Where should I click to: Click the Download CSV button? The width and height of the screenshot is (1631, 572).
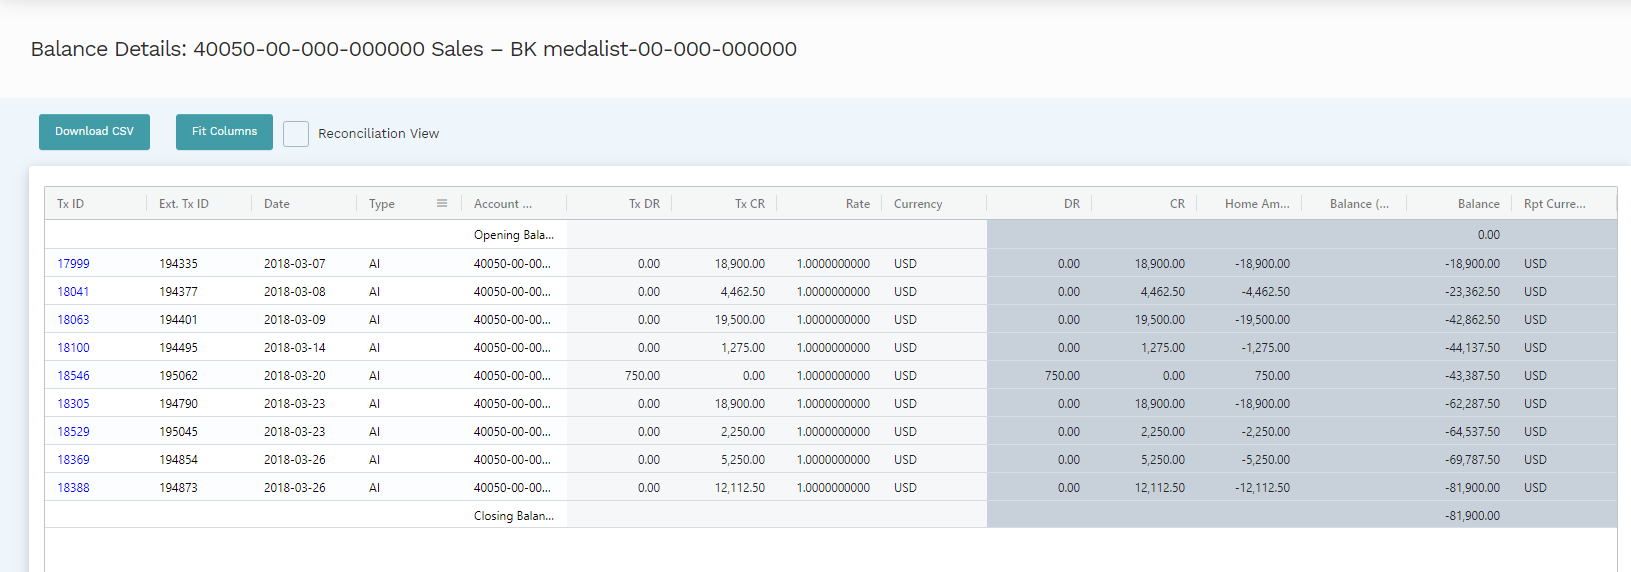click(x=94, y=132)
